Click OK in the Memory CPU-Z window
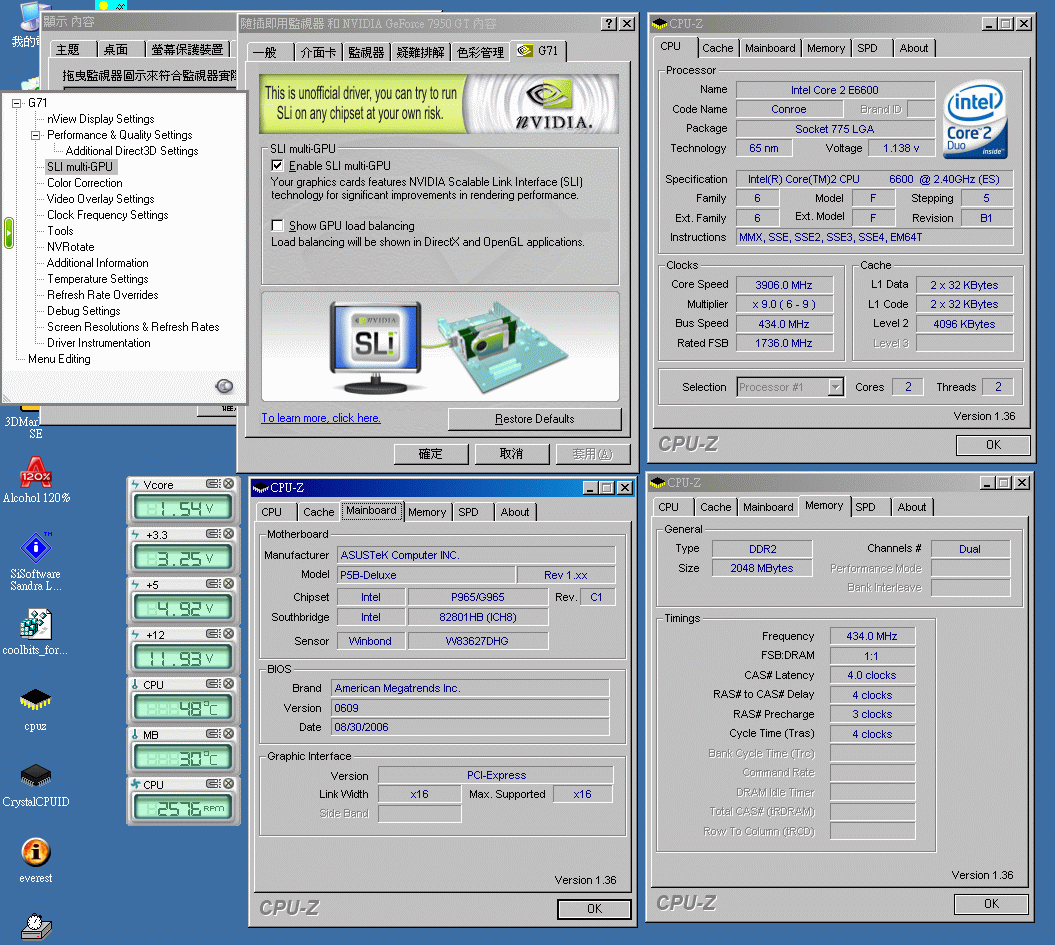This screenshot has height=945, width=1055. (x=991, y=904)
